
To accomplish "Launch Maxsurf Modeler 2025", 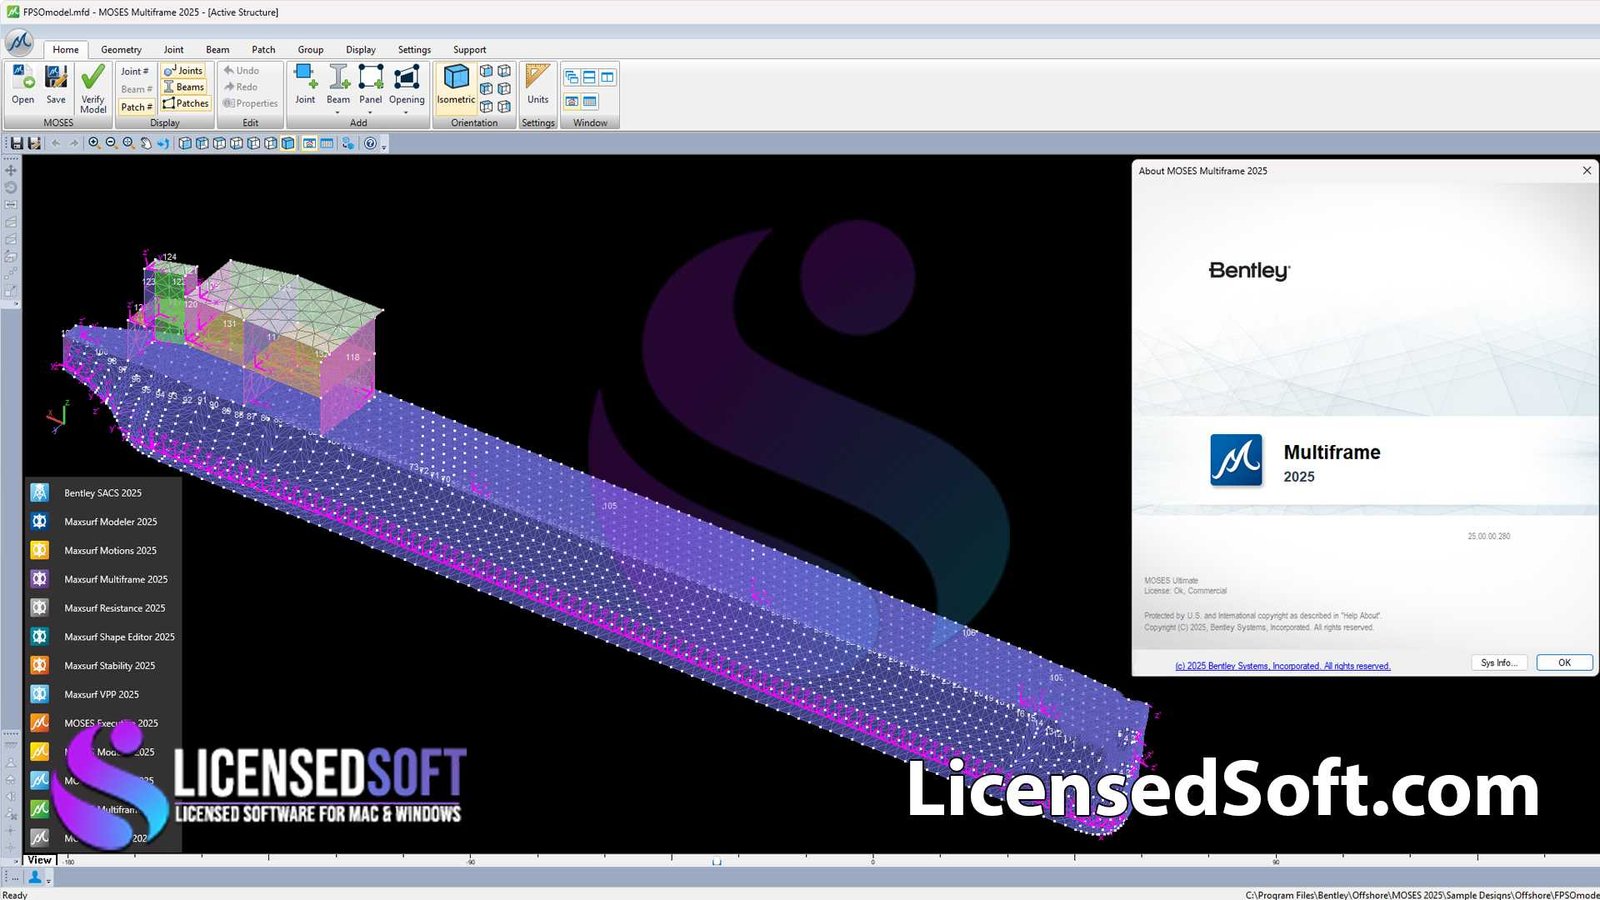I will coord(103,522).
